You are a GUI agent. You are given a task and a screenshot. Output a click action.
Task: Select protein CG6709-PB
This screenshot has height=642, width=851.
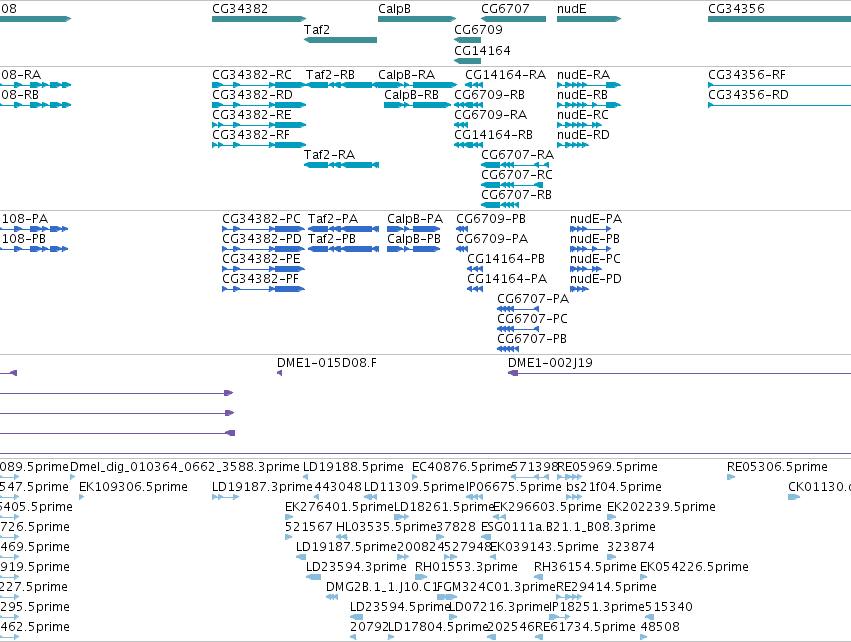tap(491, 219)
